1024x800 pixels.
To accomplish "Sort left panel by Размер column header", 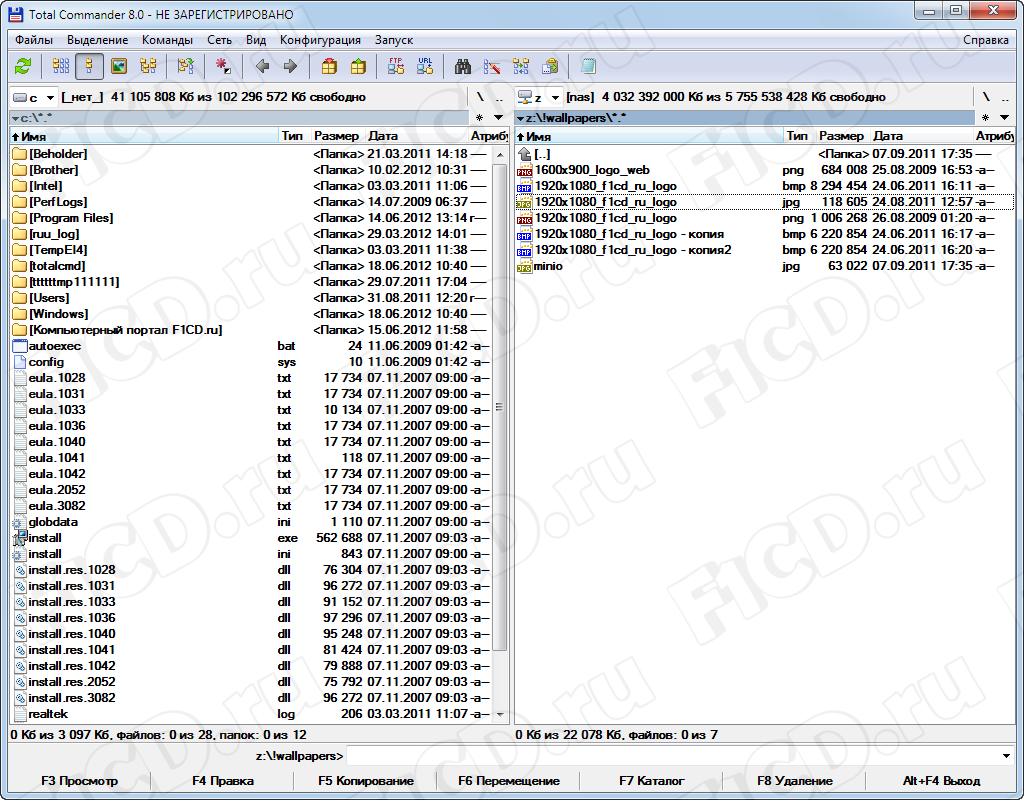I will tap(337, 136).
